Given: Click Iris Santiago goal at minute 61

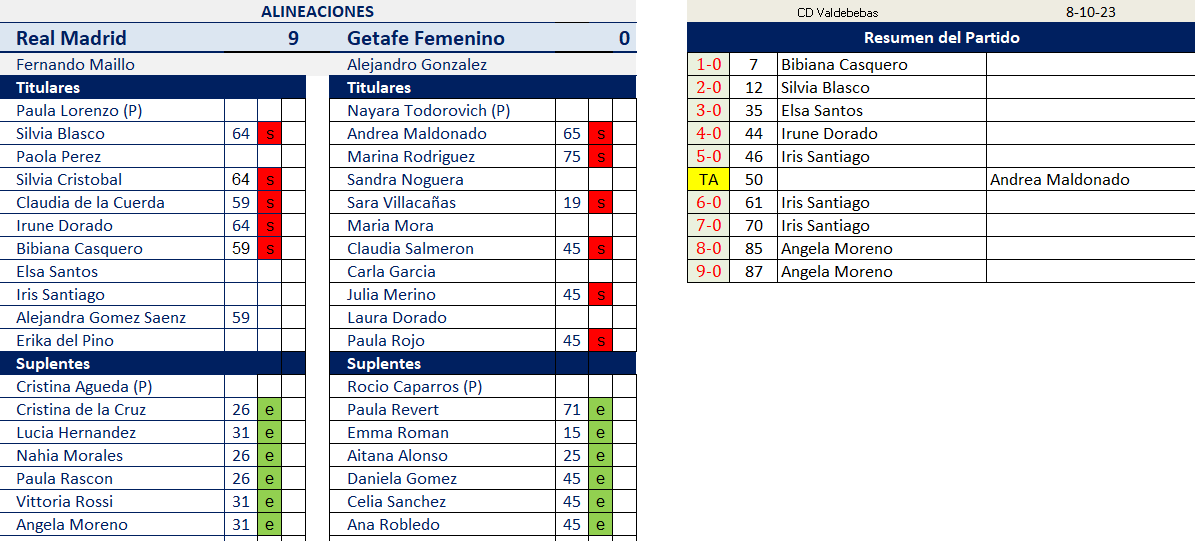Looking at the screenshot, I should tap(882, 203).
